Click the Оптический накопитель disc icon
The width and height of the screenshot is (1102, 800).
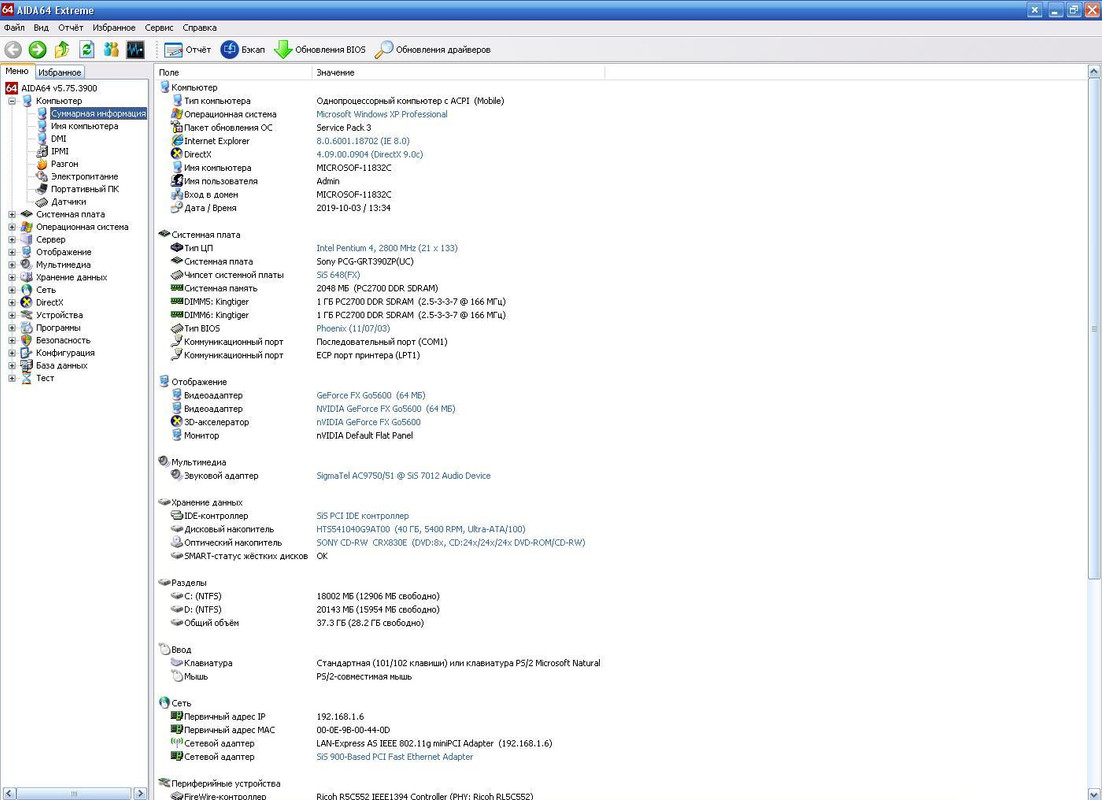[177, 543]
